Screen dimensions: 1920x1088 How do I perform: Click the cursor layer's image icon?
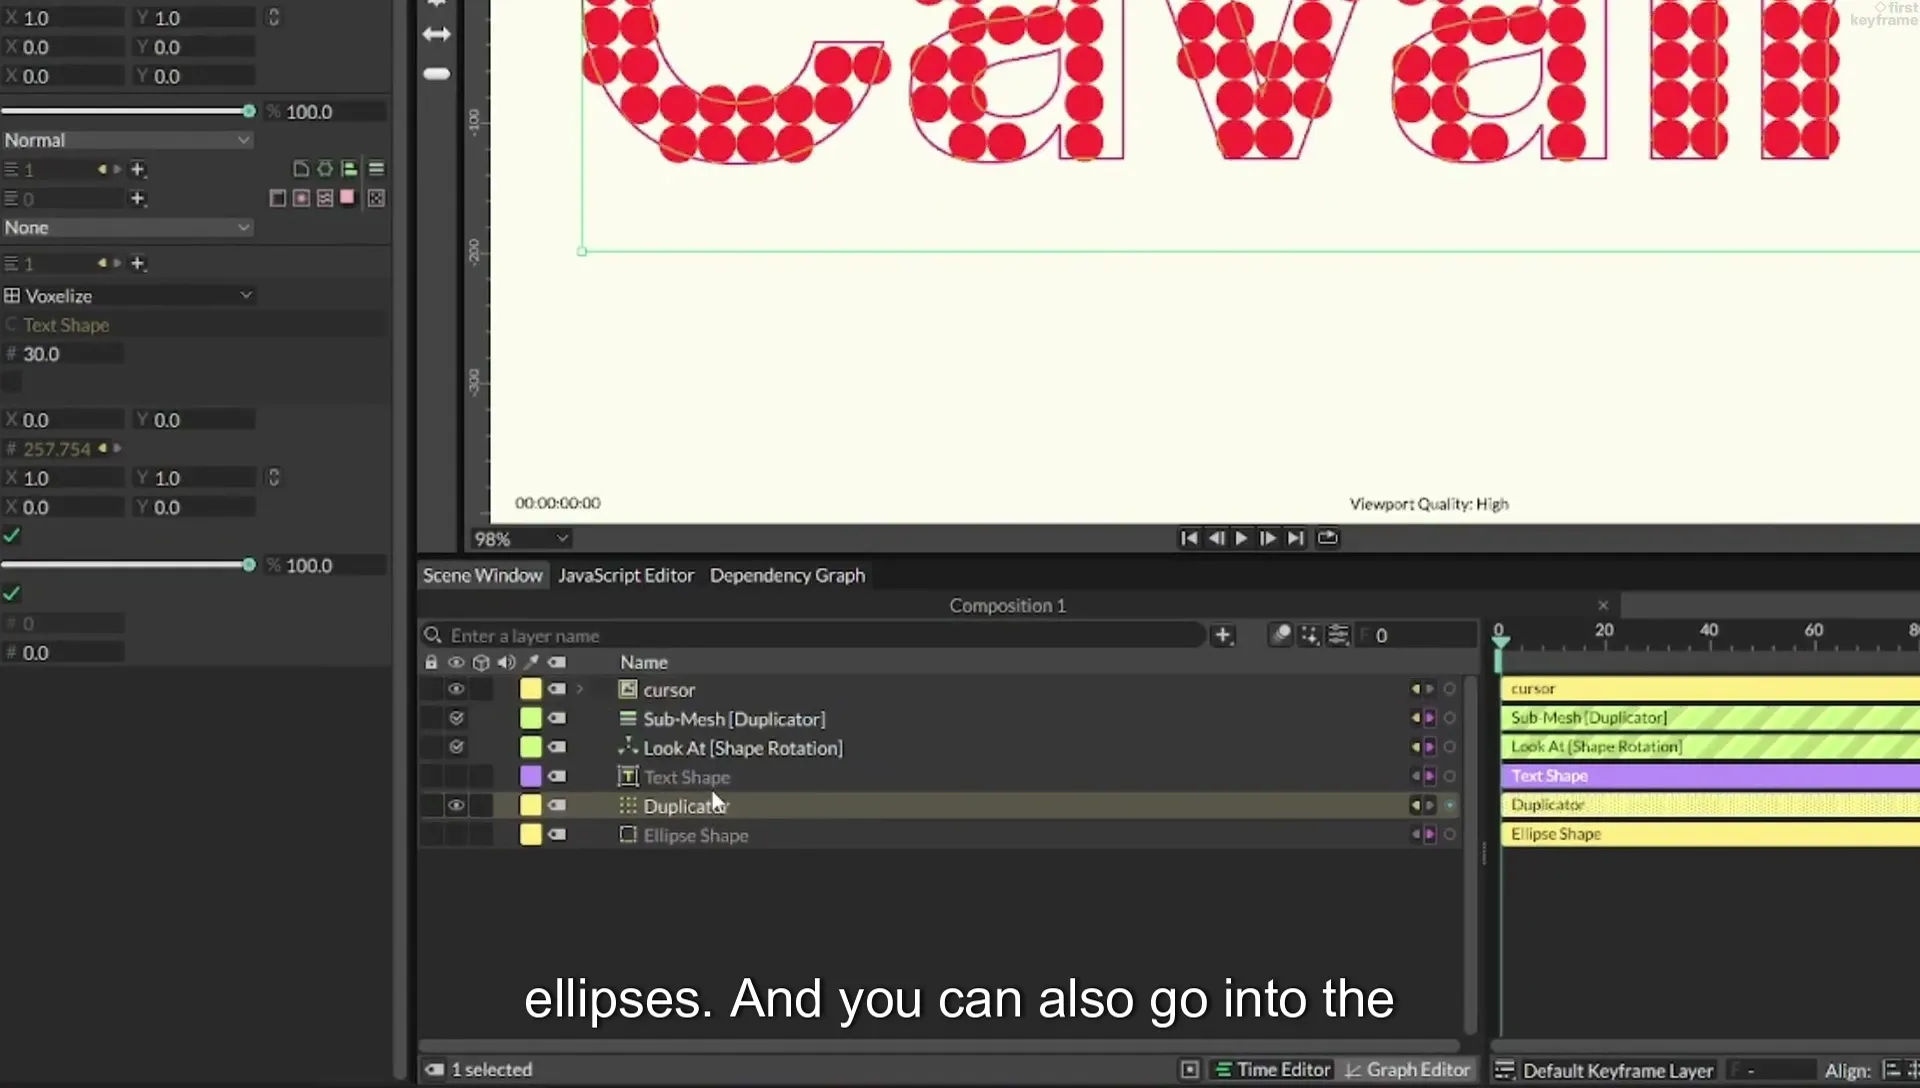(628, 689)
